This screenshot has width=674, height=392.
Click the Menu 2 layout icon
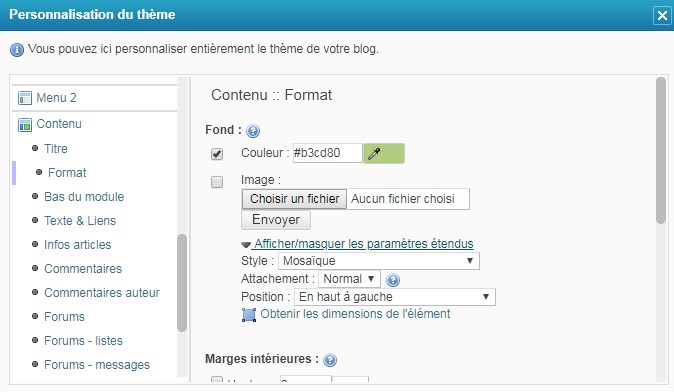25,98
